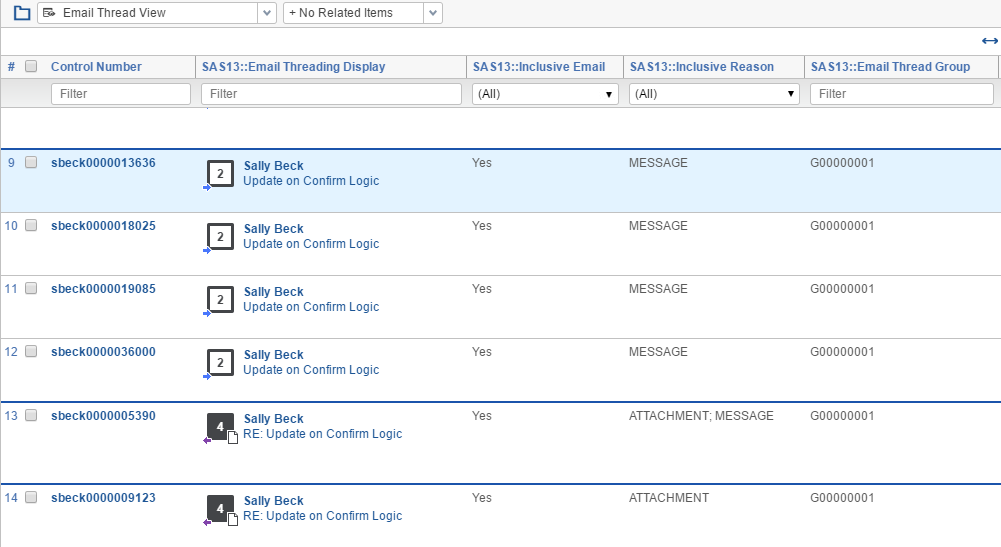Click RE: Update on Confirm Logic in row 14

pyautogui.click(x=322, y=516)
